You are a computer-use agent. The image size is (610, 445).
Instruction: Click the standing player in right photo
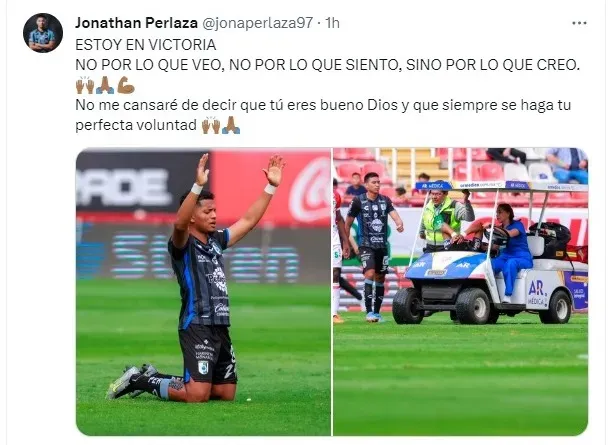[374, 247]
